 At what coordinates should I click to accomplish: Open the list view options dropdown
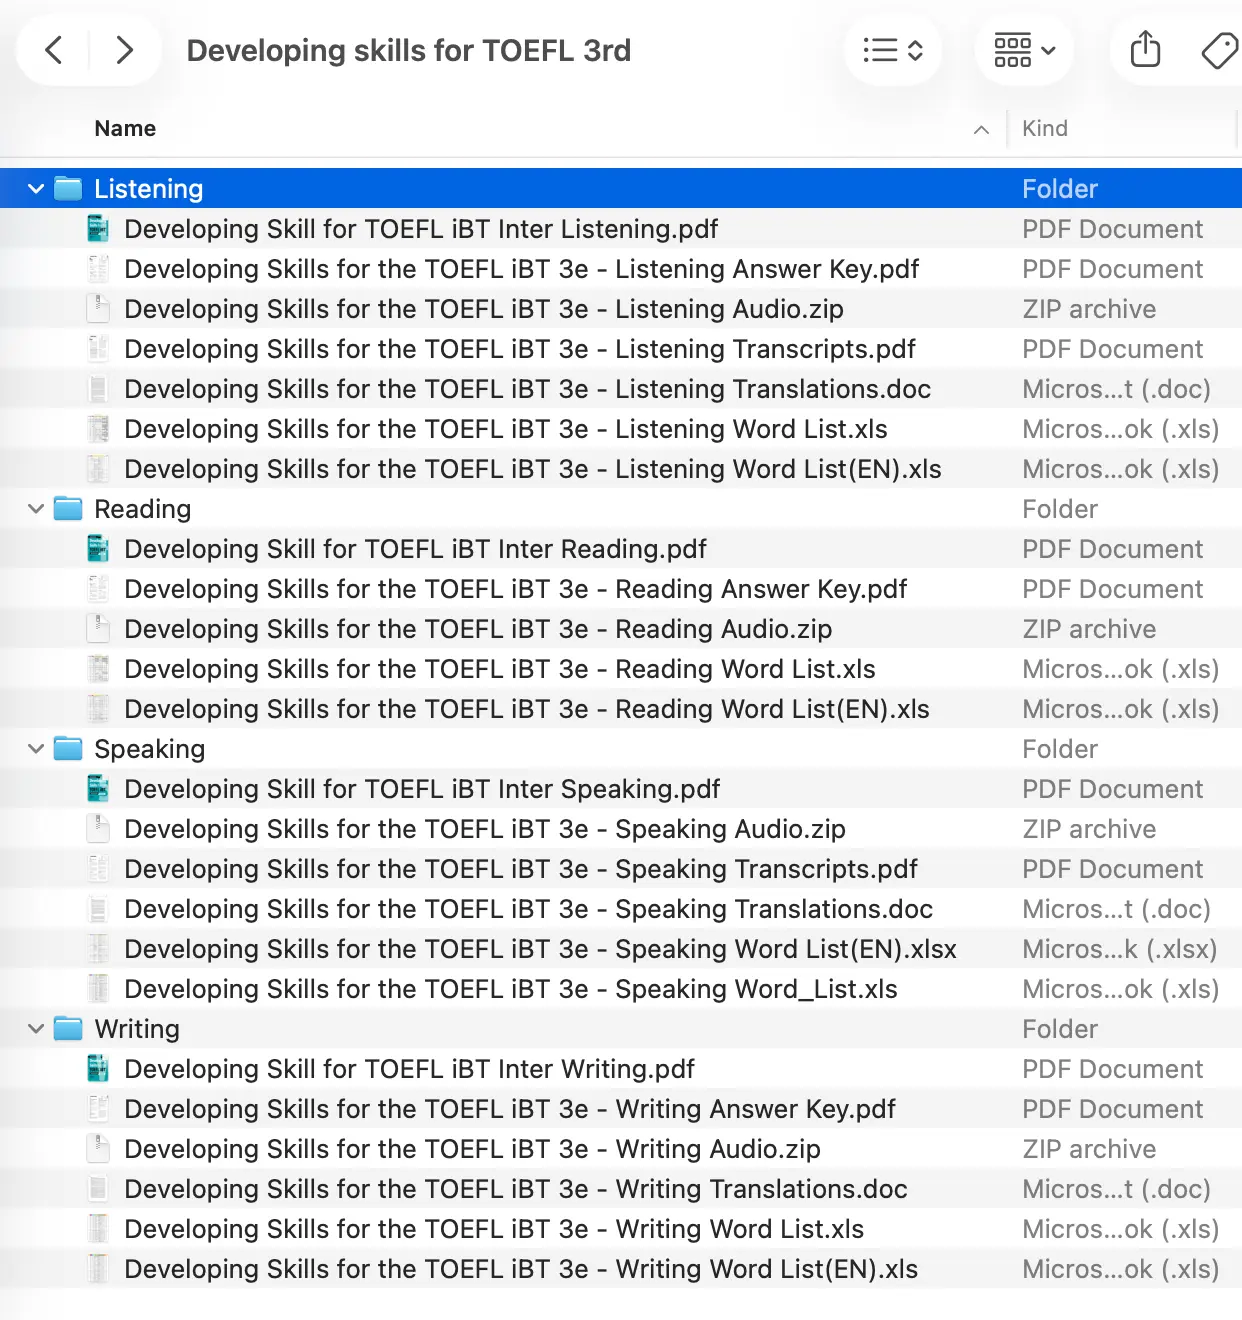pyautogui.click(x=893, y=50)
